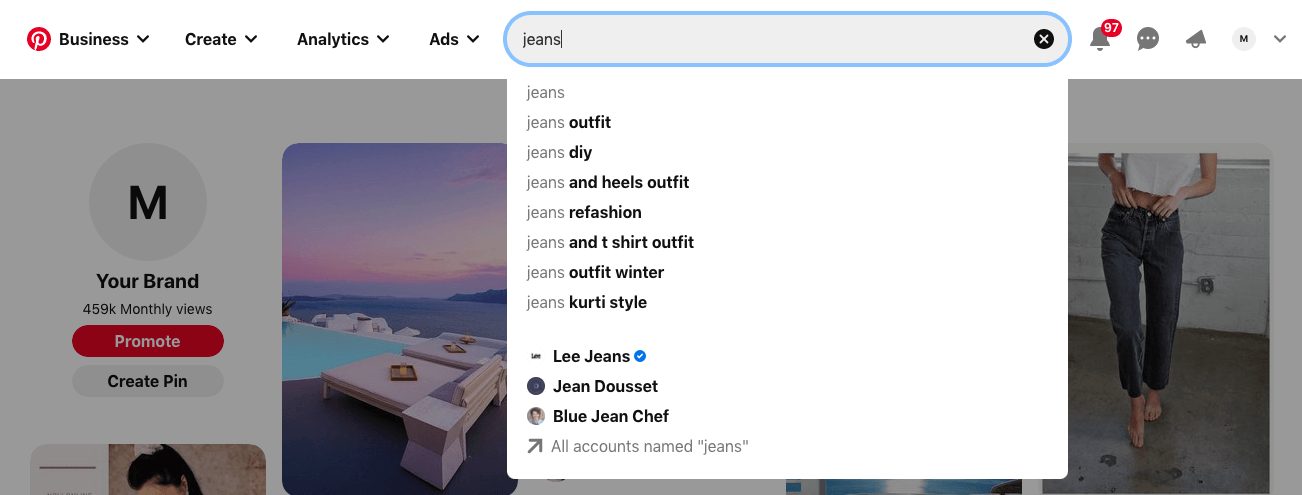This screenshot has height=495, width=1302.
Task: Expand the Business dropdown menu
Action: click(104, 39)
